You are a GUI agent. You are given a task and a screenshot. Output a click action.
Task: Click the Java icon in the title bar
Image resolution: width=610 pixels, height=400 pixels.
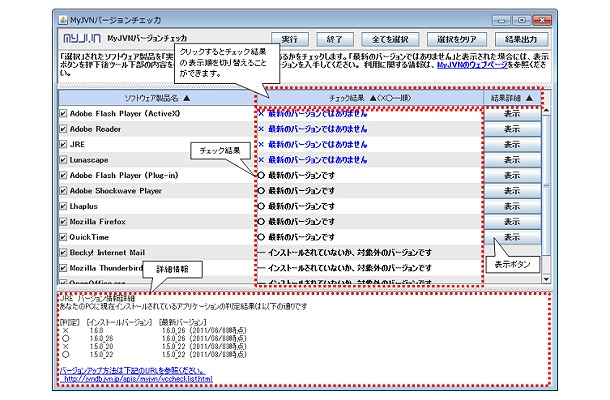[63, 20]
